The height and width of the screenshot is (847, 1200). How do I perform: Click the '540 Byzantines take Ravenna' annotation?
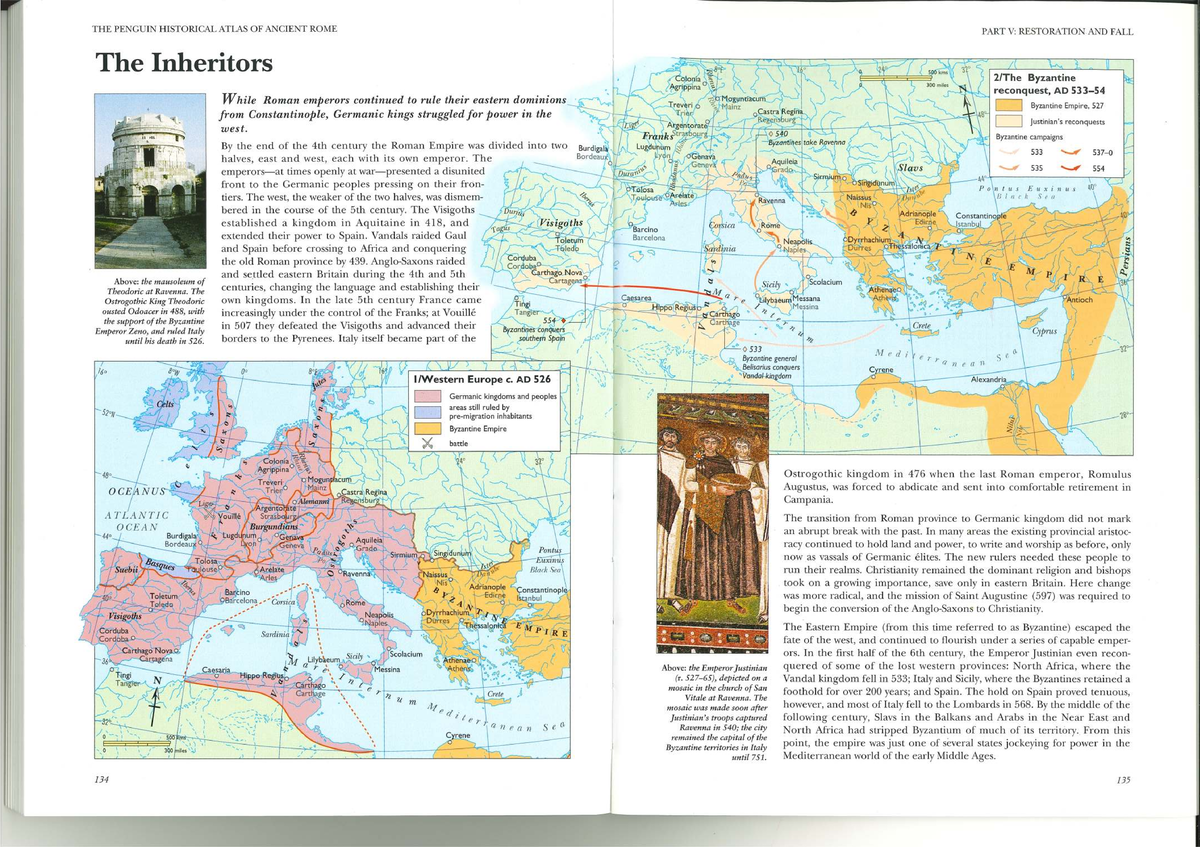pyautogui.click(x=806, y=138)
